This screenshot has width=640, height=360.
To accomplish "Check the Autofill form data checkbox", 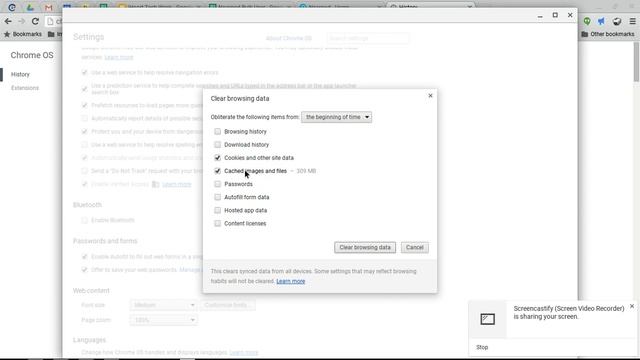I will click(218, 197).
